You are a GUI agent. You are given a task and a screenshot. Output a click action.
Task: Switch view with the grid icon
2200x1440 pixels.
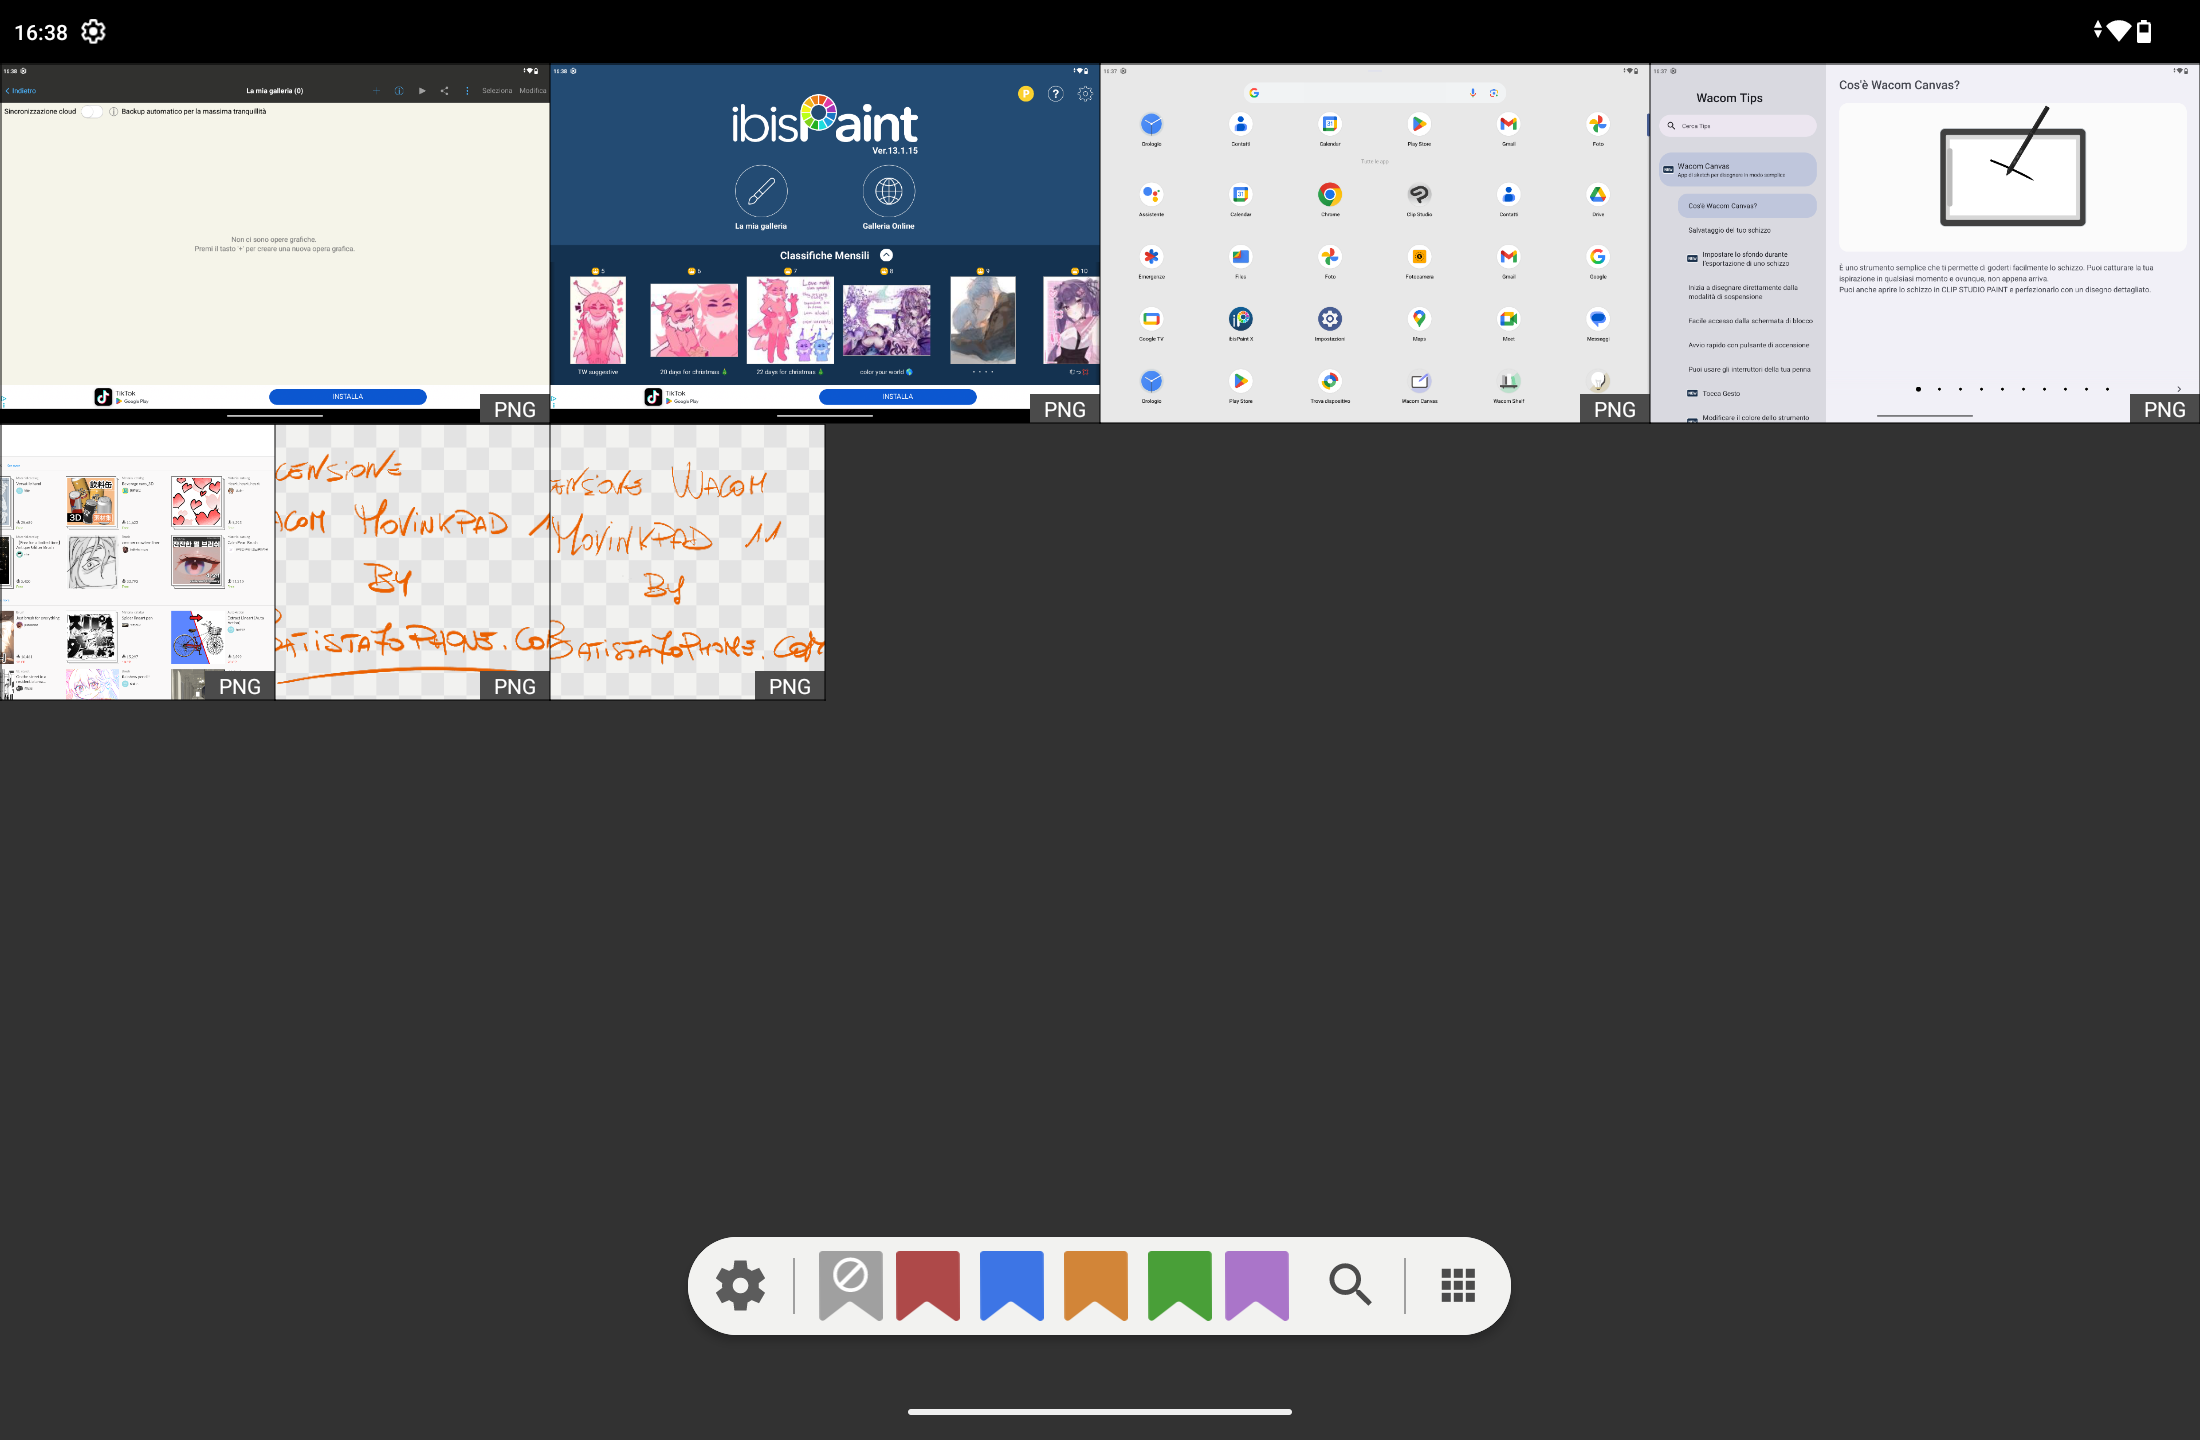(1458, 1285)
